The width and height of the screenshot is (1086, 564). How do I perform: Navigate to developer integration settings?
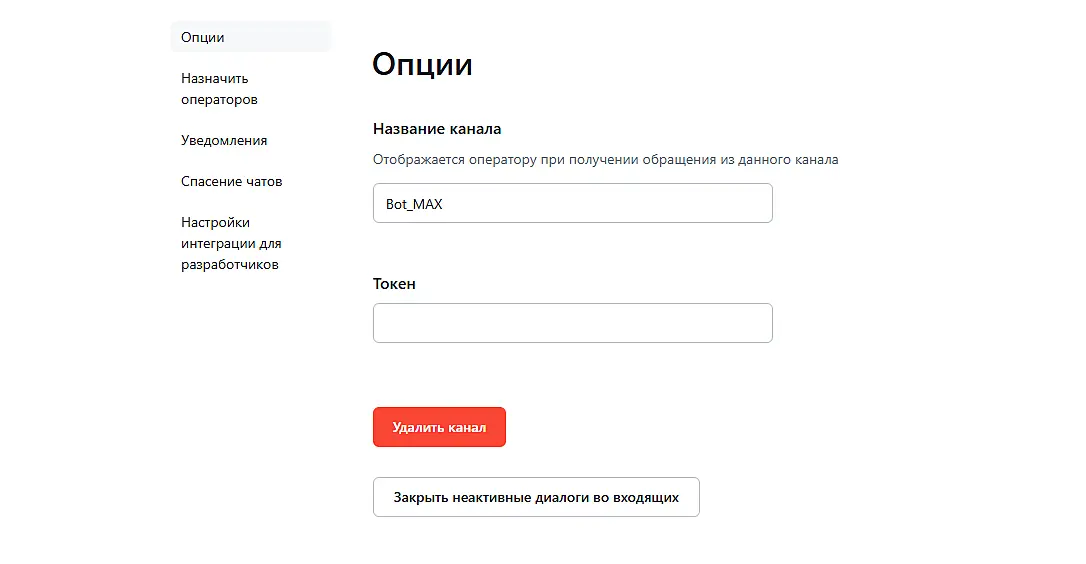click(231, 243)
